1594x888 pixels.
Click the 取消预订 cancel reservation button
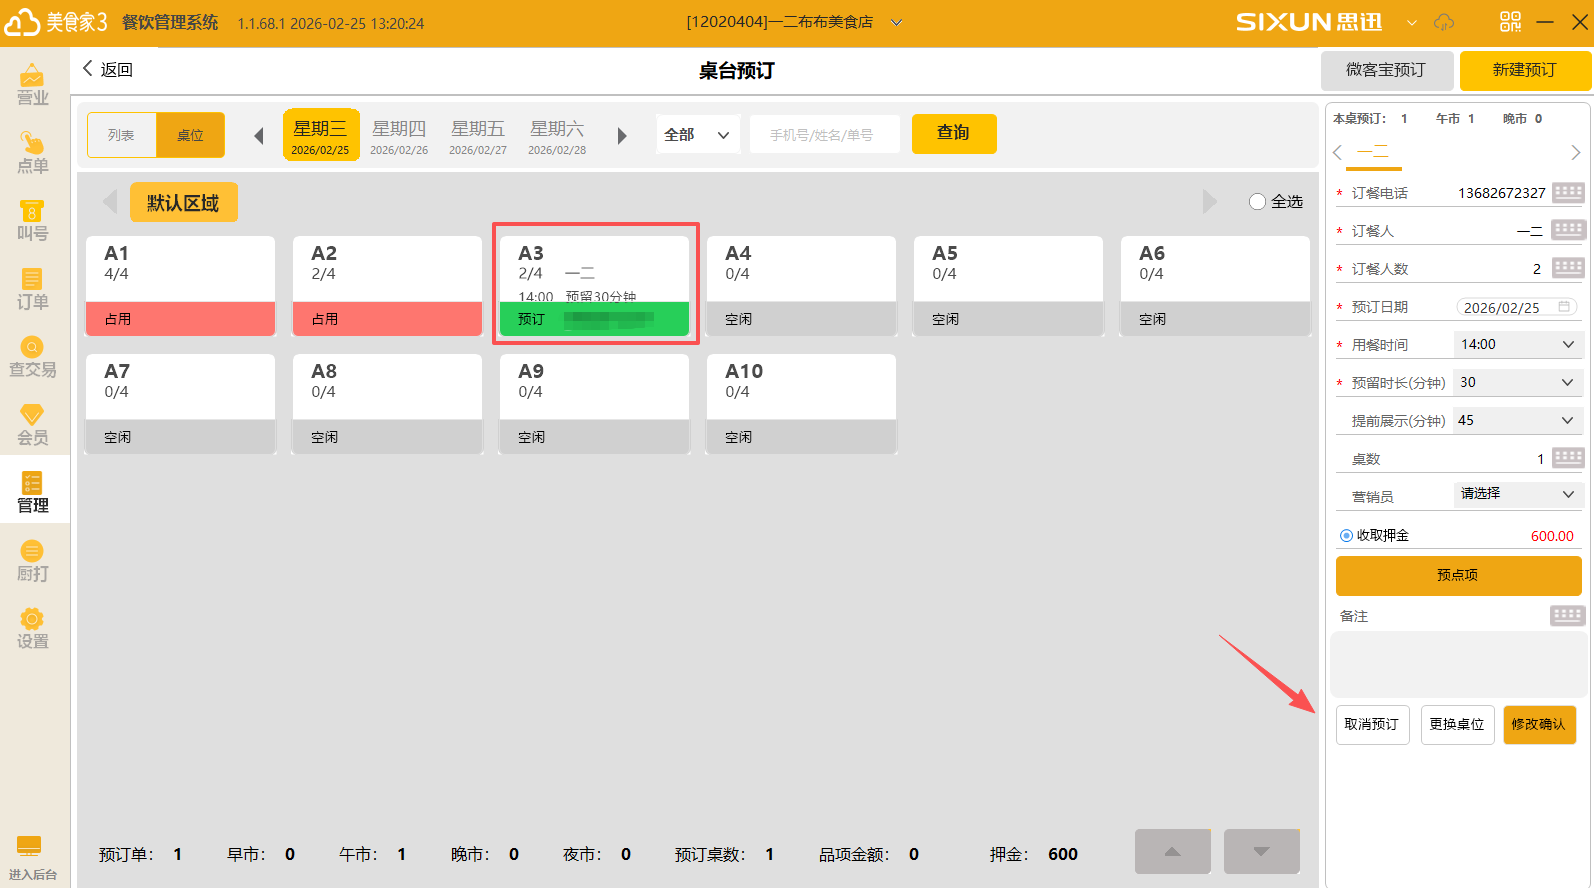[1372, 725]
